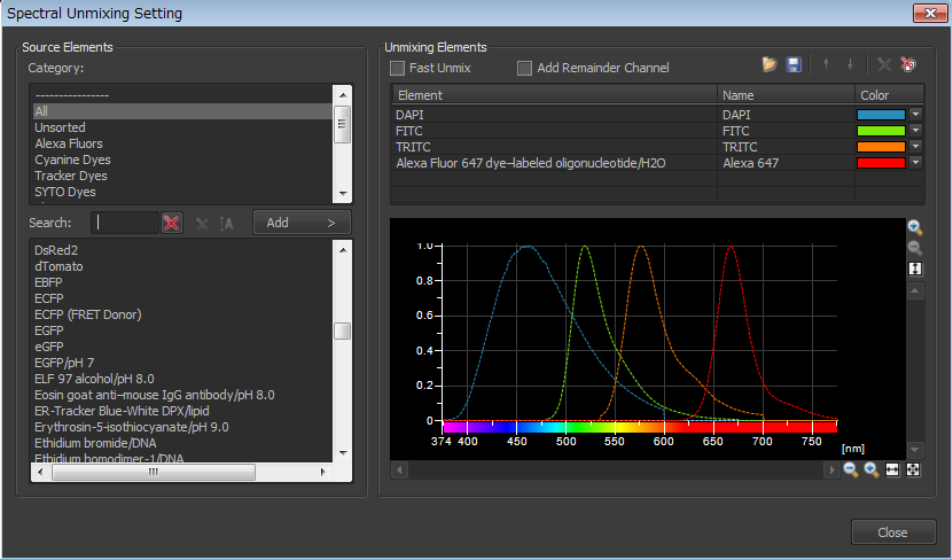Click the red Alexa 647 color swatch

click(x=881, y=163)
